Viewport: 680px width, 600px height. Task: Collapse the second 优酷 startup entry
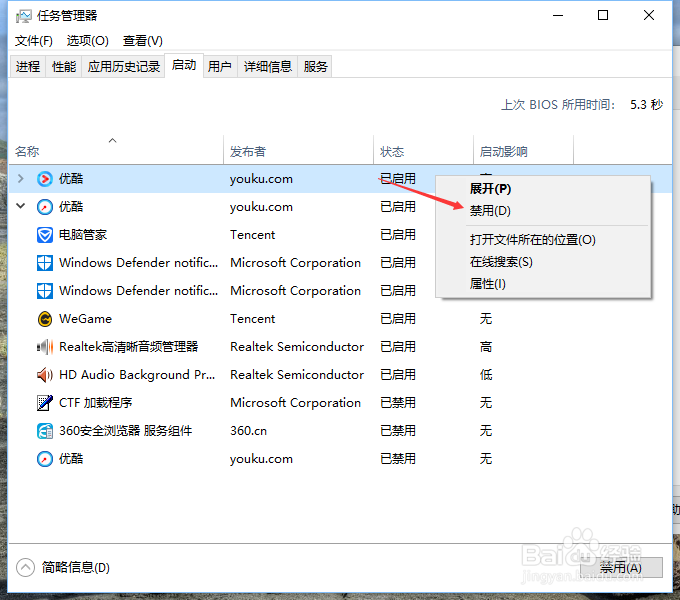click(x=20, y=206)
